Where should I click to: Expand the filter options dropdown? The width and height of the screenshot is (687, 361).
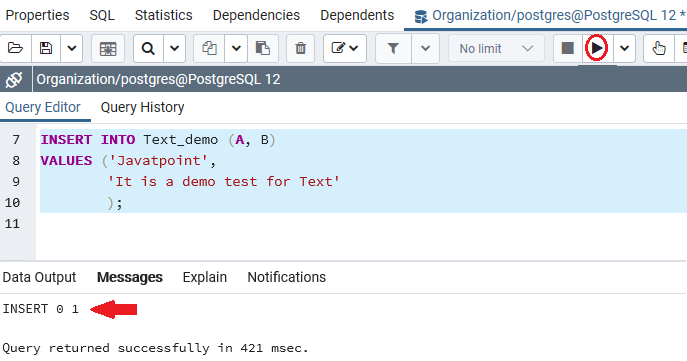[x=425, y=48]
